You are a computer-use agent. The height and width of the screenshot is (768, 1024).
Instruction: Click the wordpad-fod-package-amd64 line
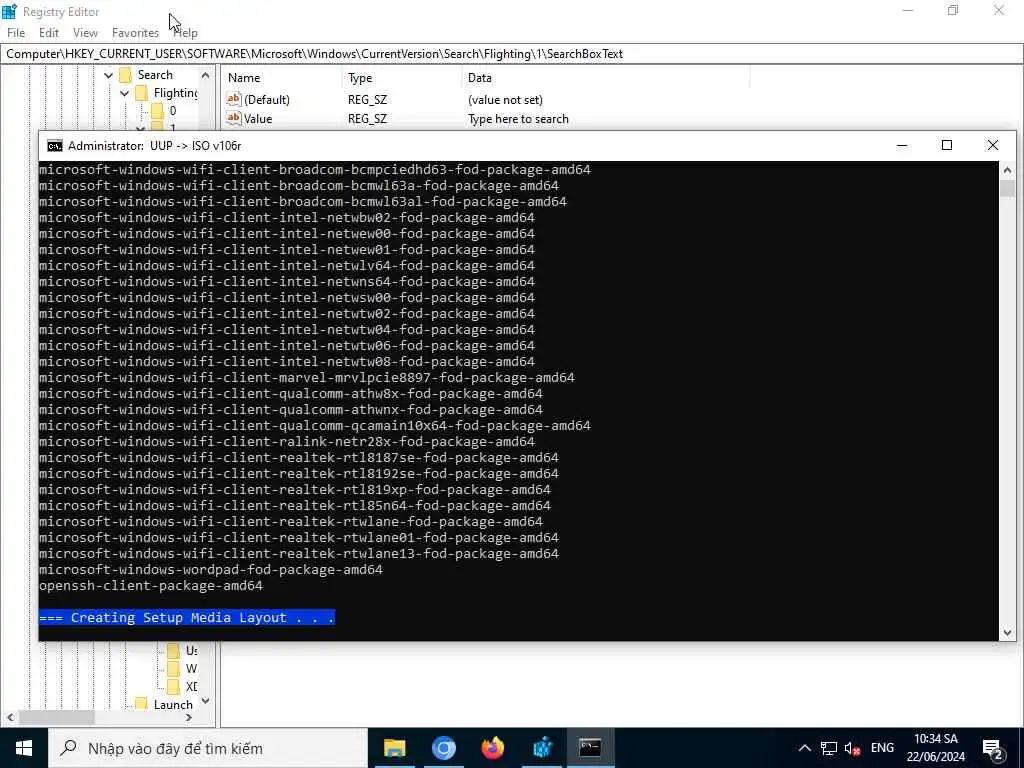[x=211, y=569]
